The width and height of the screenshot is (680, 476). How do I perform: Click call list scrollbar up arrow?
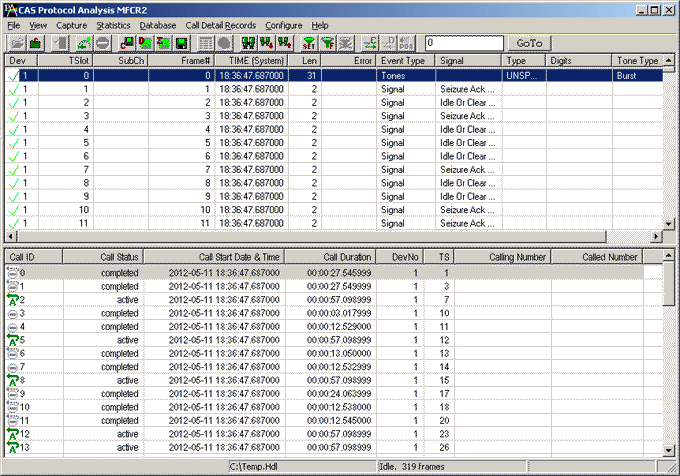pos(668,256)
